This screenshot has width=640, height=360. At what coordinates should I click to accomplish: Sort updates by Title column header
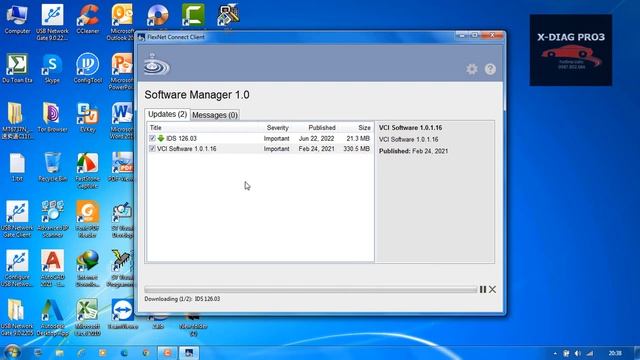tap(156, 128)
